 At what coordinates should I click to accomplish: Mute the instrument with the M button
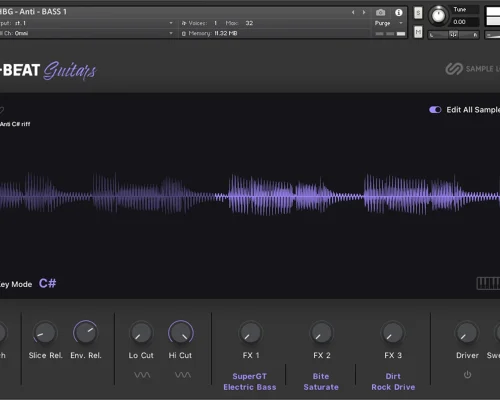pos(418,32)
